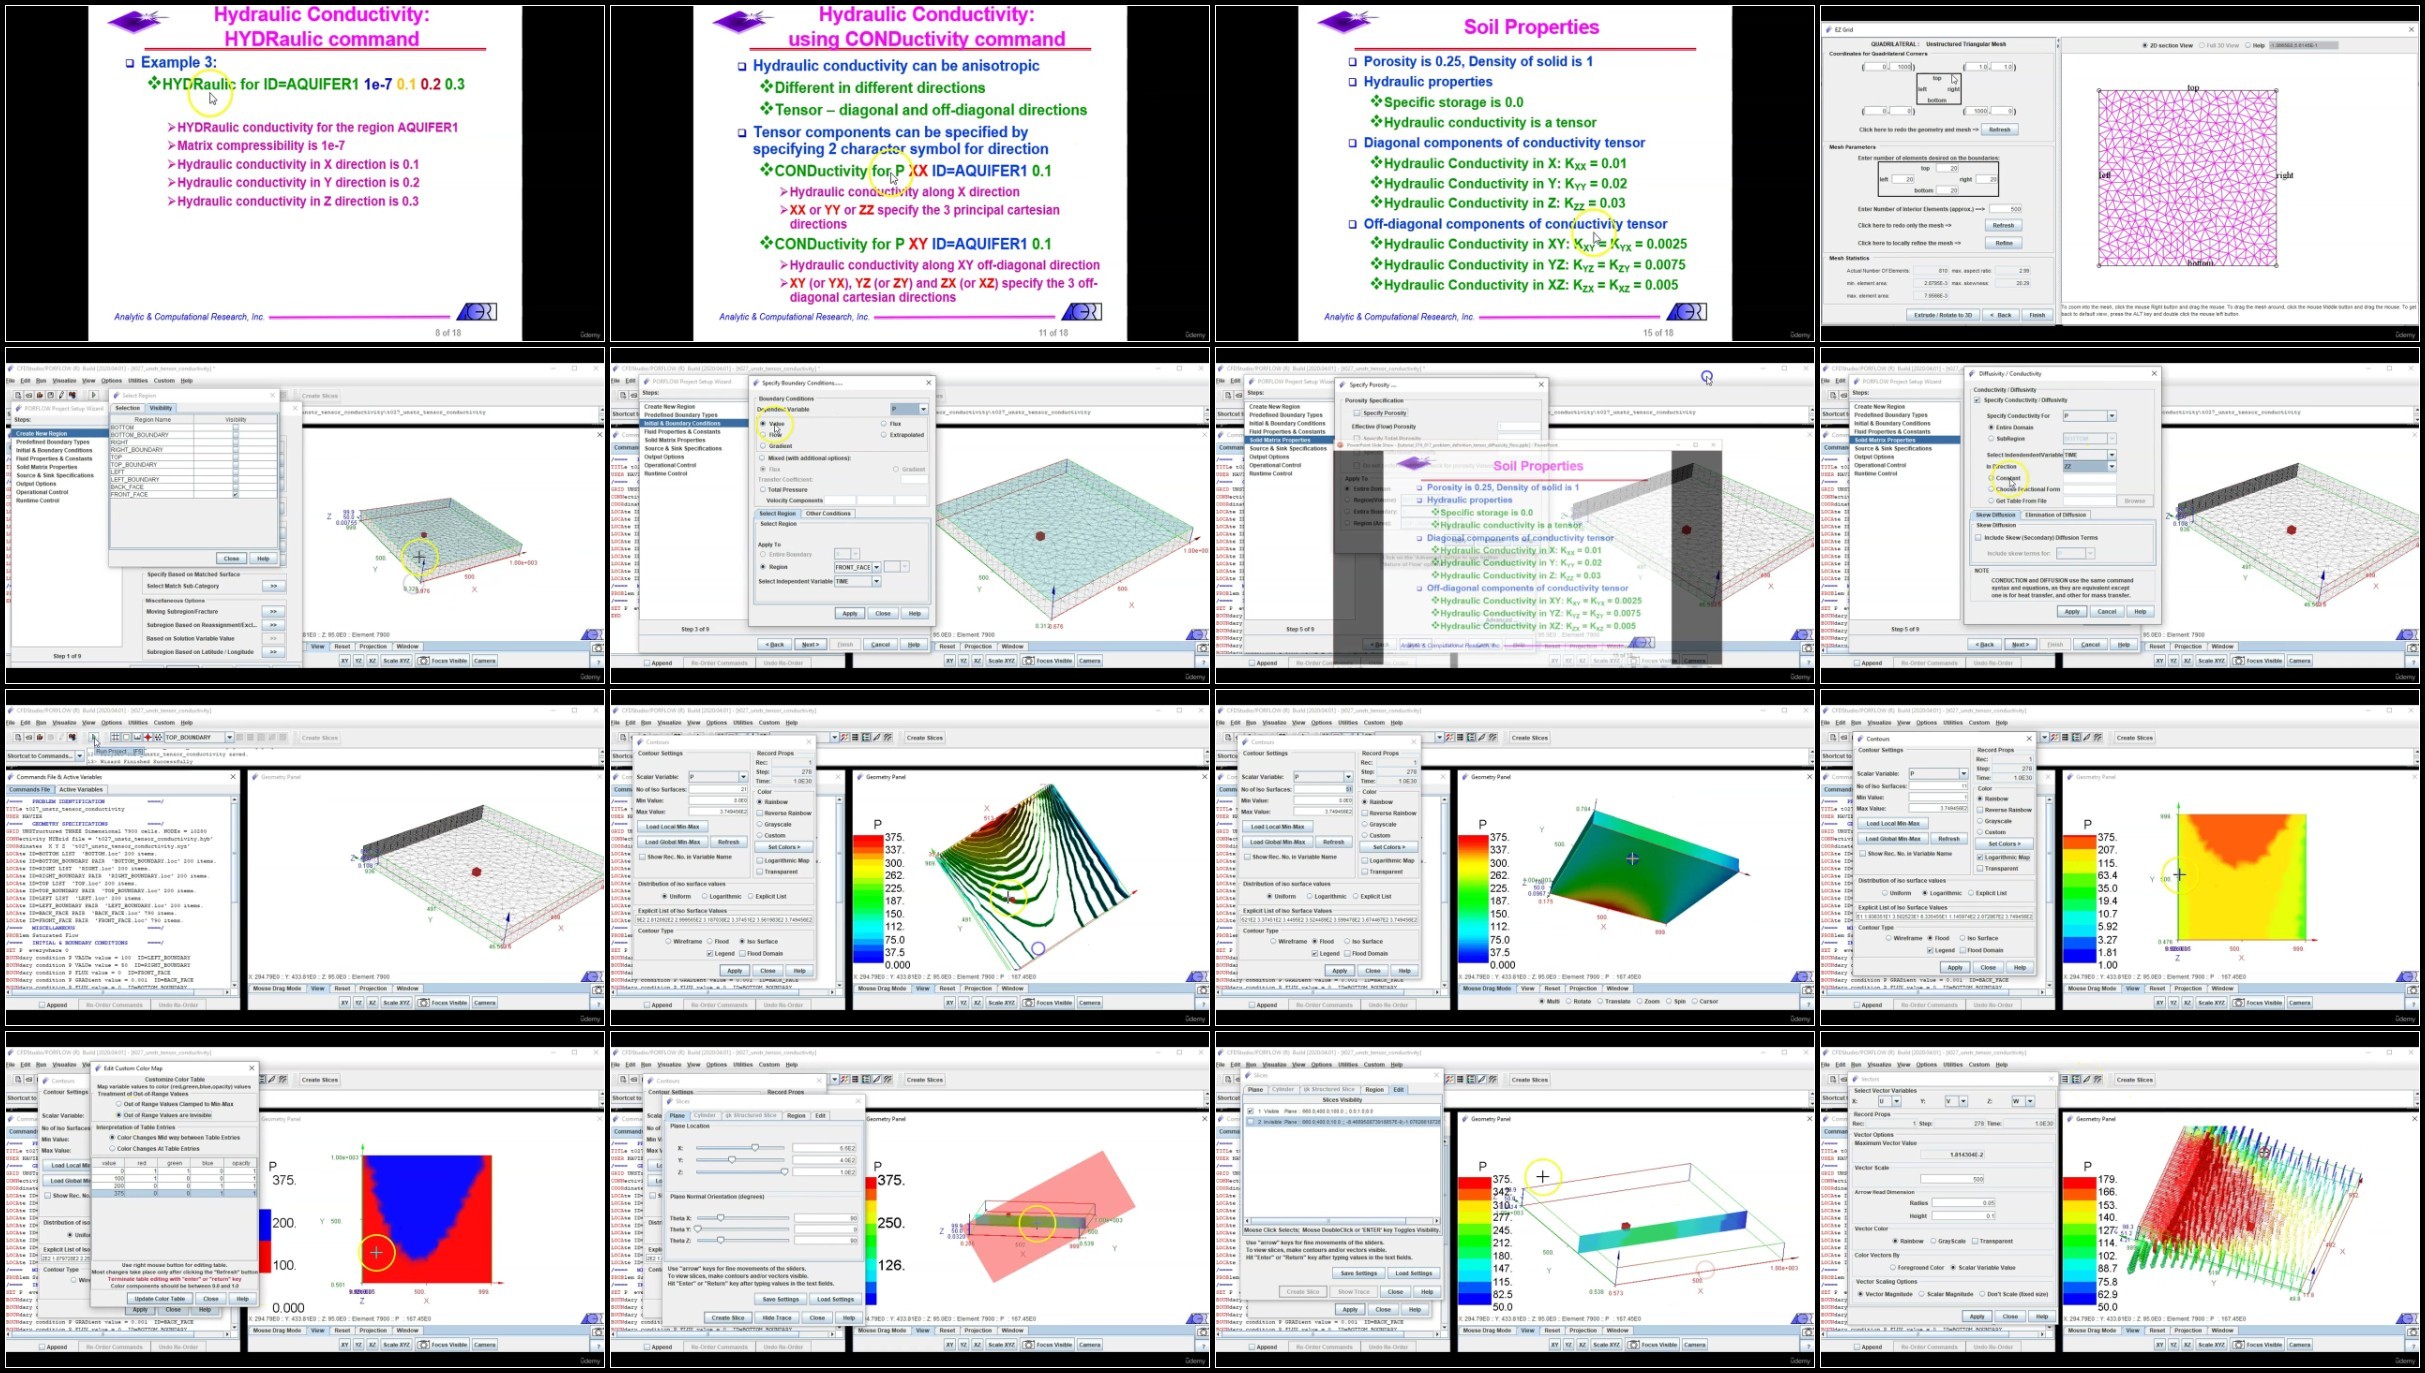The height and width of the screenshot is (1373, 2425).
Task: Switch to the 'Active Variables' tab
Action: point(81,790)
